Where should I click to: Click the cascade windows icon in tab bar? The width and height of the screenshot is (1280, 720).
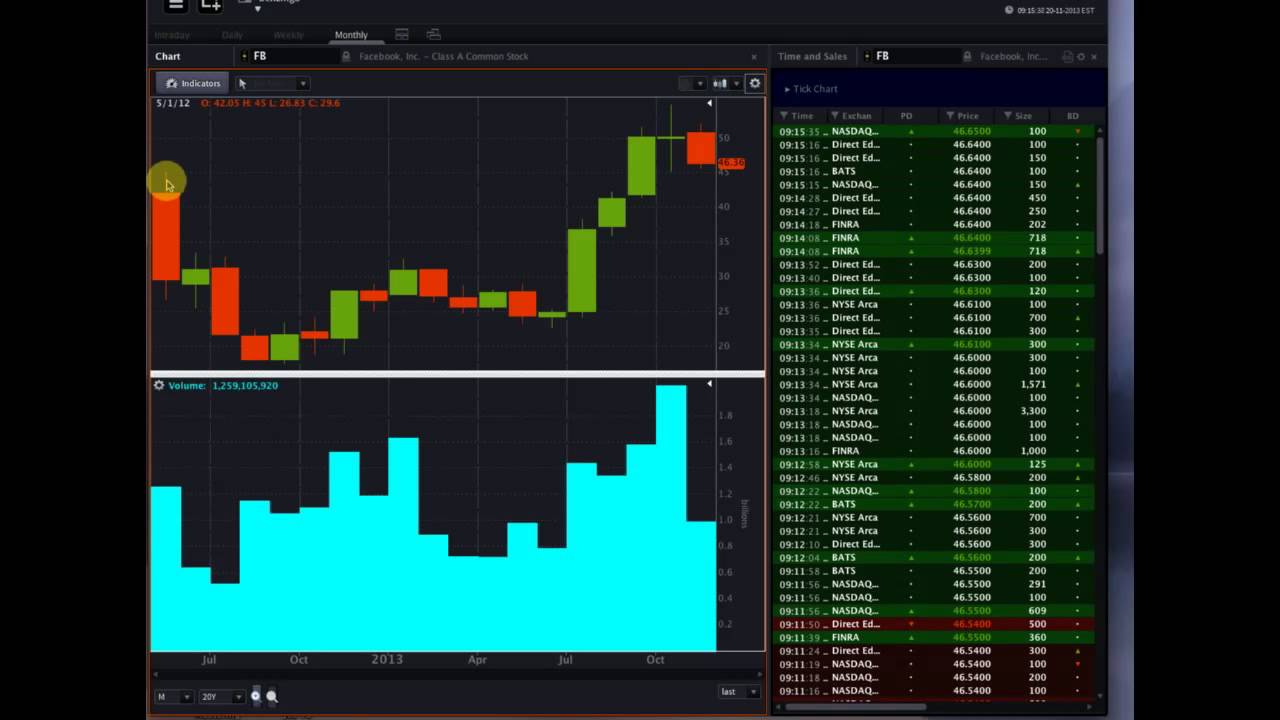click(x=433, y=35)
